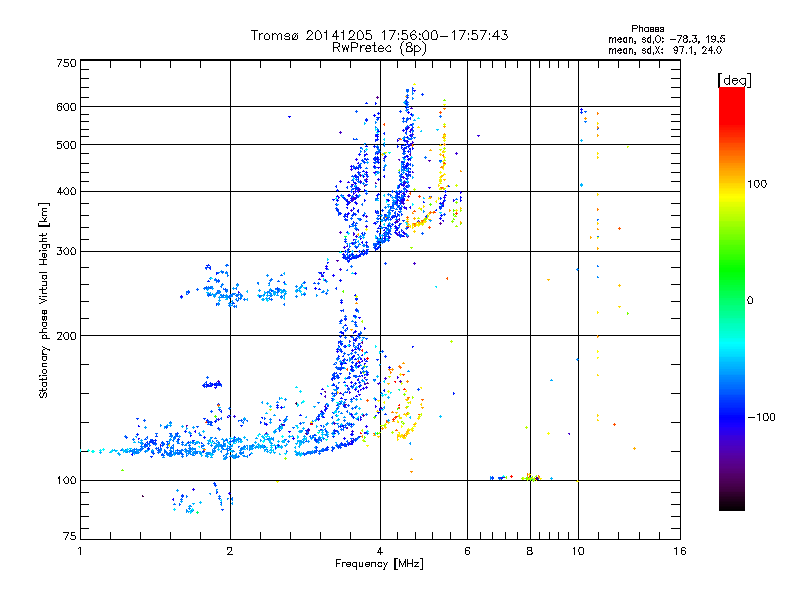800x600 pixels.
Task: Click the y-axis tick label '300'
Action: pos(67,252)
